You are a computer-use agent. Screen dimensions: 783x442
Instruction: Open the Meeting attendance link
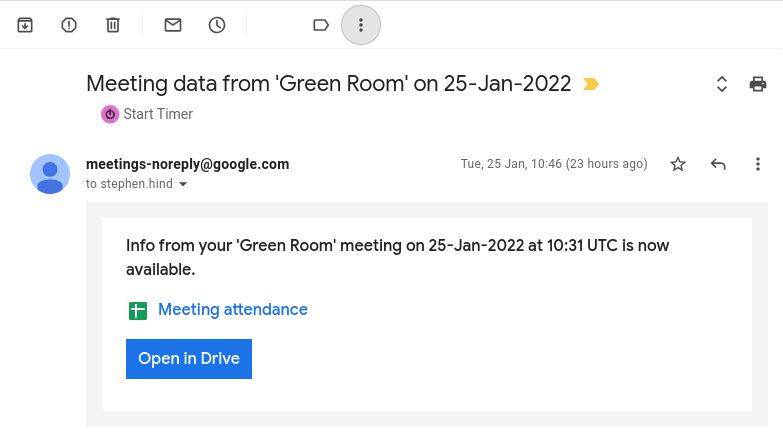(233, 310)
